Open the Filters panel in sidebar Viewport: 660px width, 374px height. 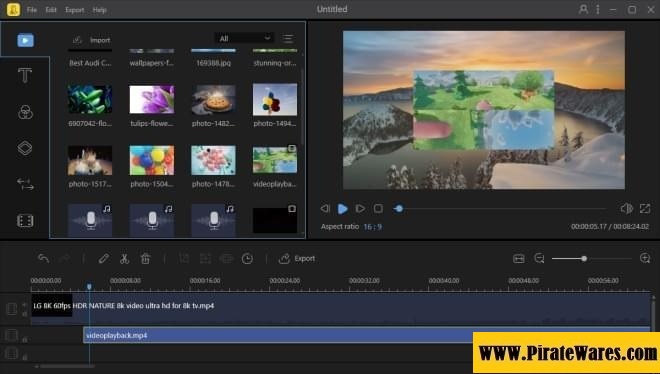click(x=25, y=112)
